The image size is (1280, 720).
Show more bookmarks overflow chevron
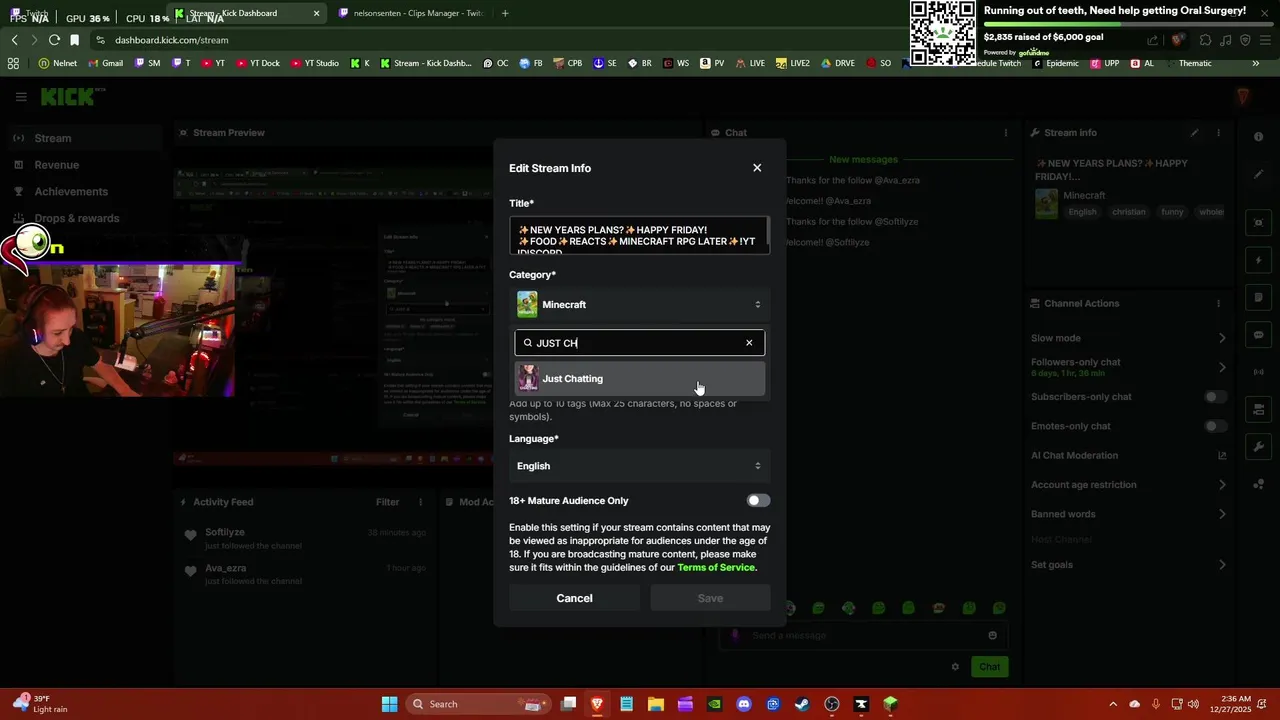click(1255, 63)
